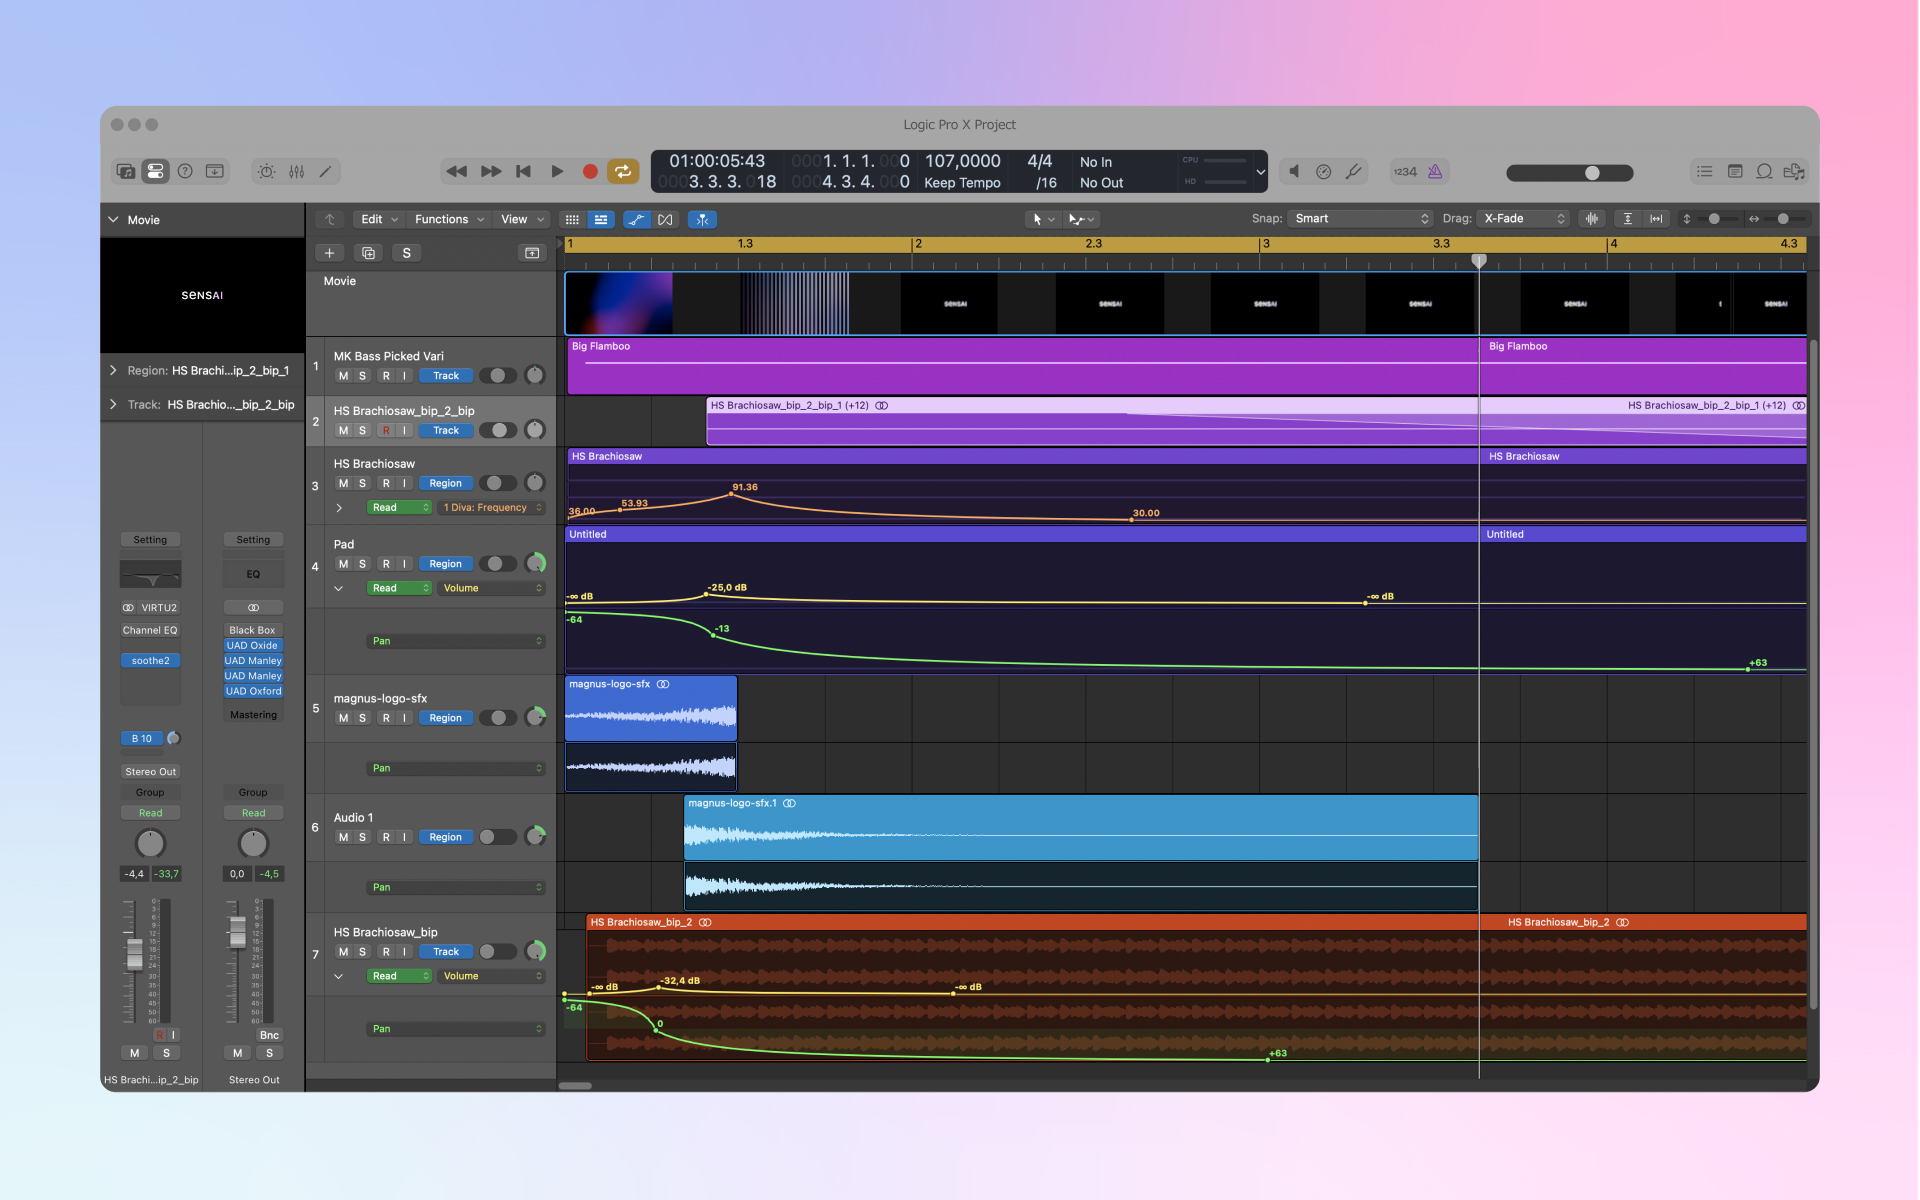This screenshot has width=1920, height=1200.
Task: Open the Library icon in control bar
Action: point(126,172)
